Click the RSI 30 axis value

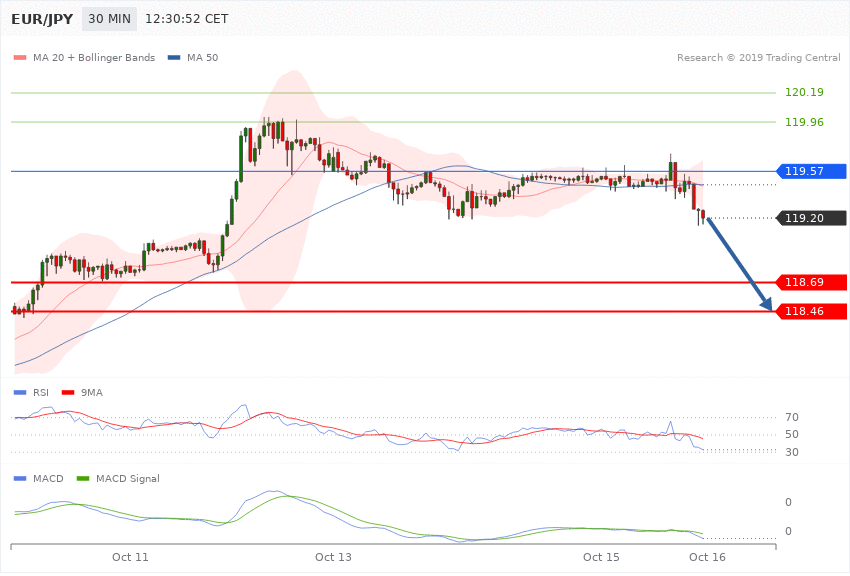click(x=791, y=452)
